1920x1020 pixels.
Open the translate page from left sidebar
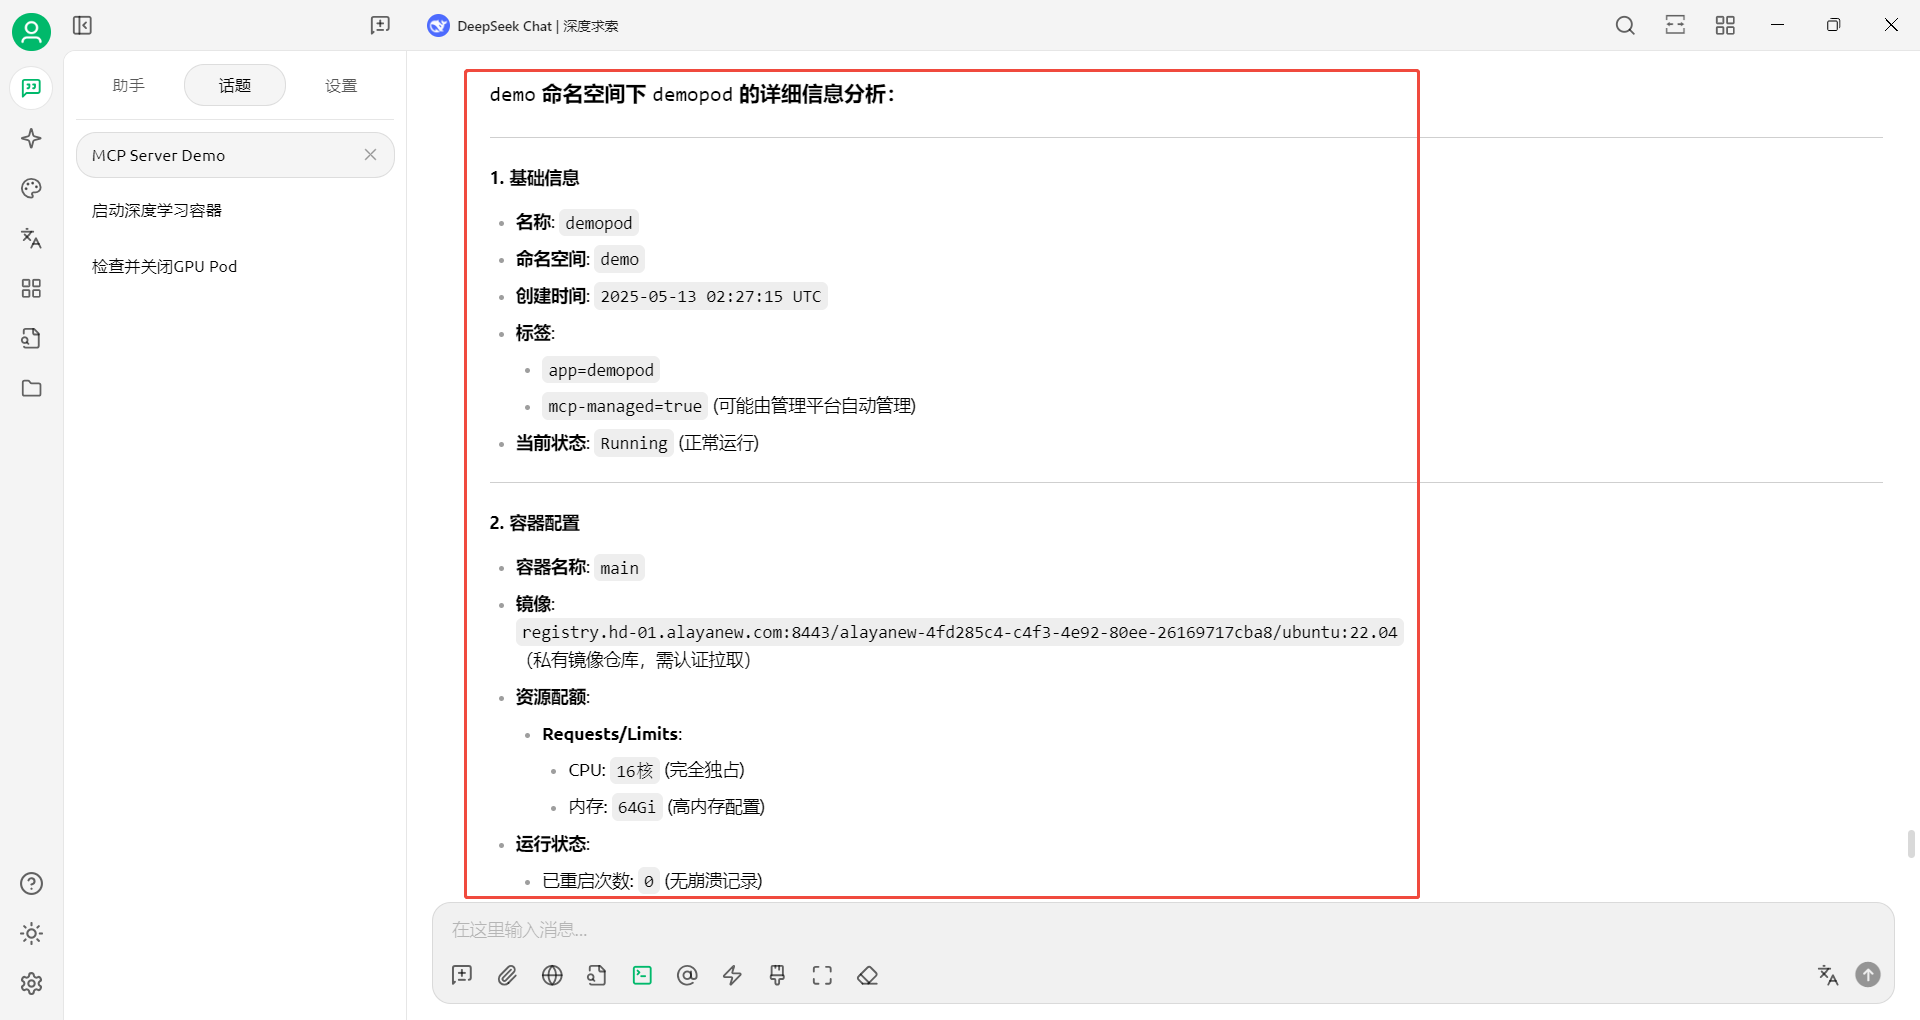click(x=31, y=238)
